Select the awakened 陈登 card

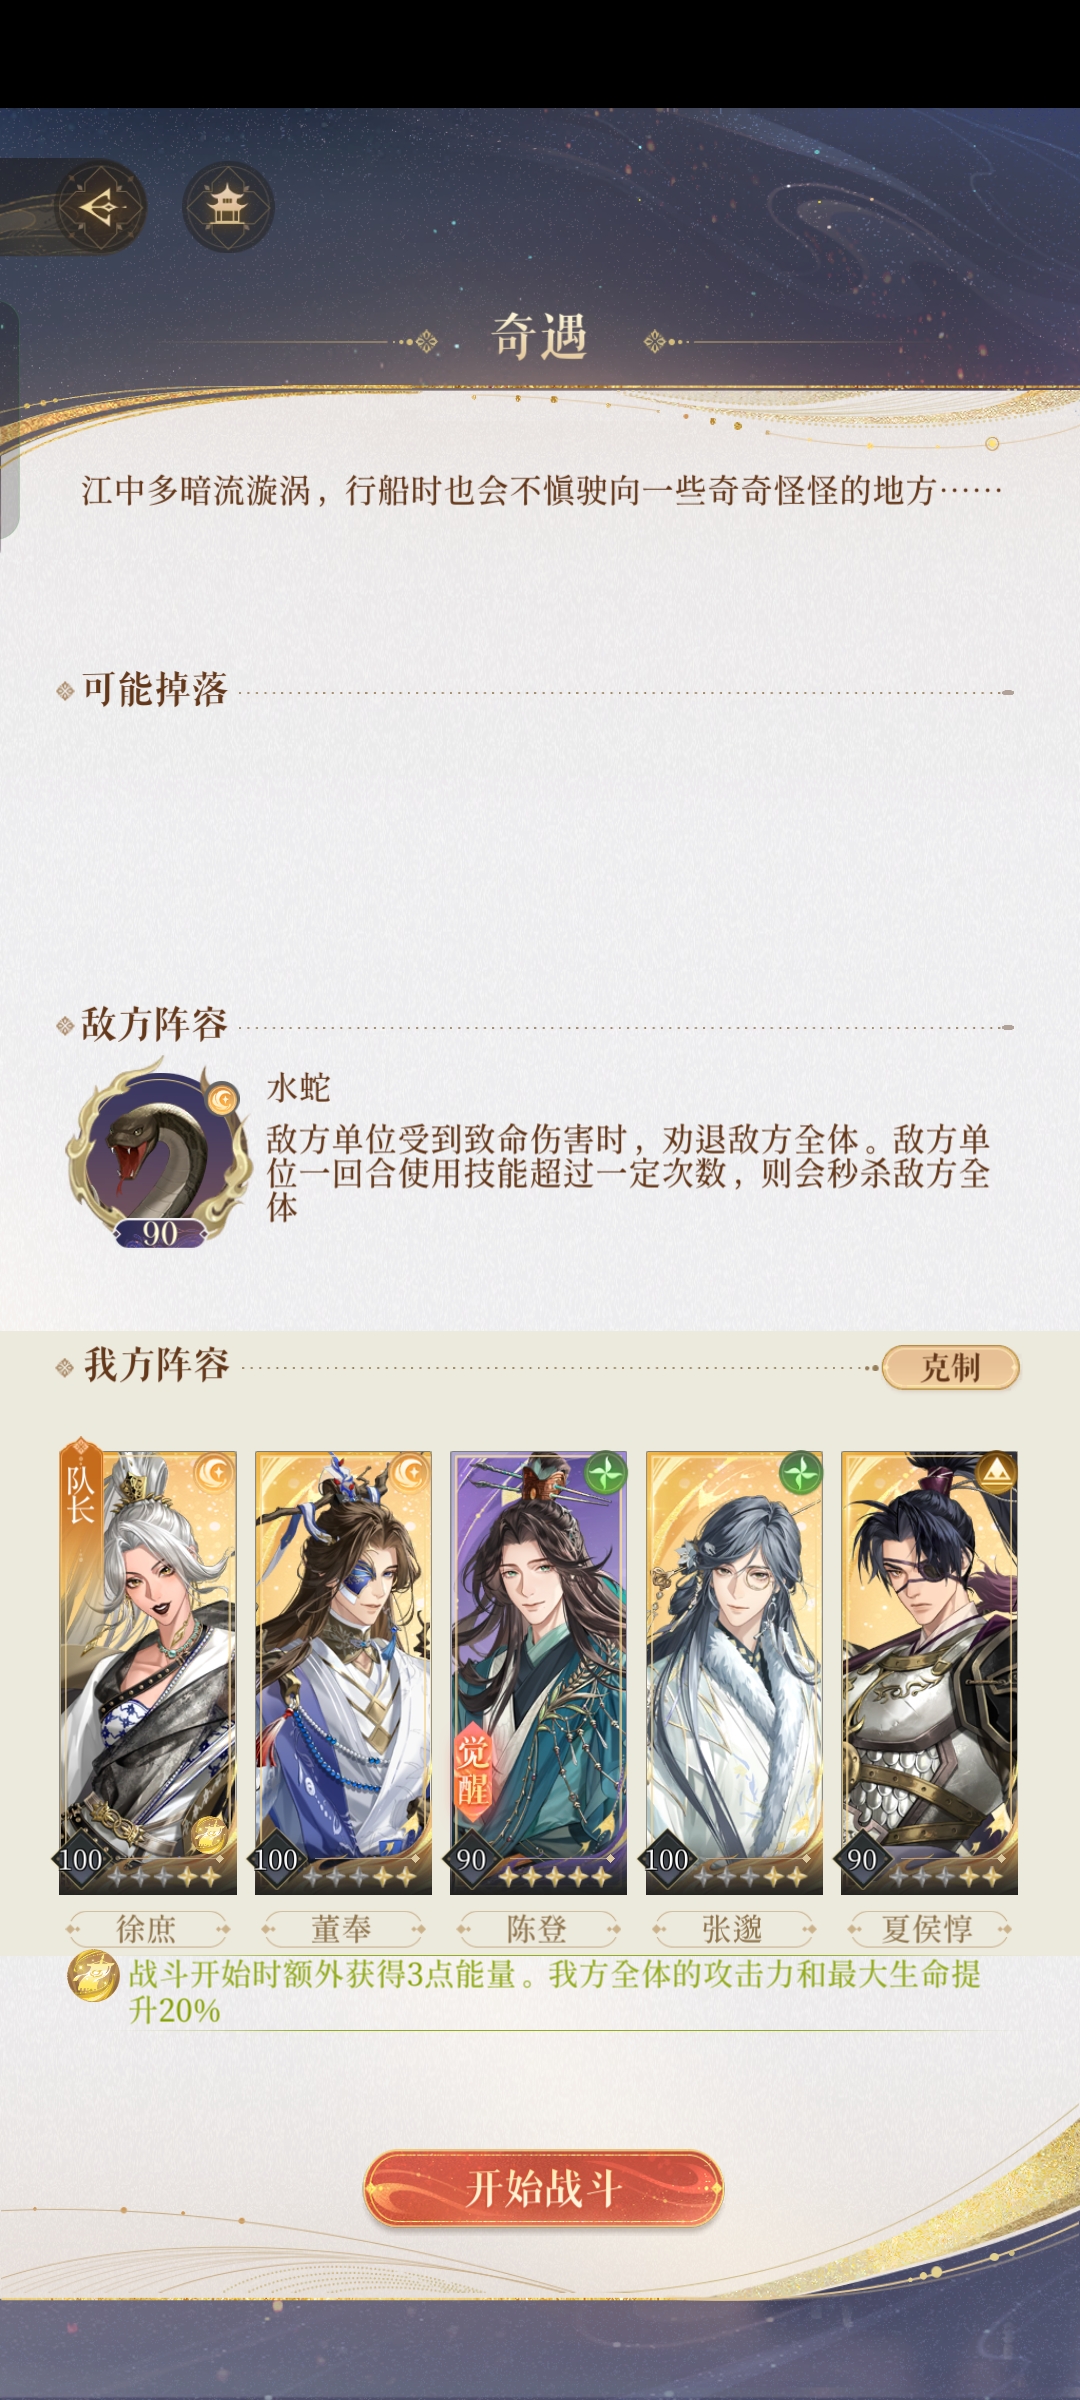[x=538, y=1672]
